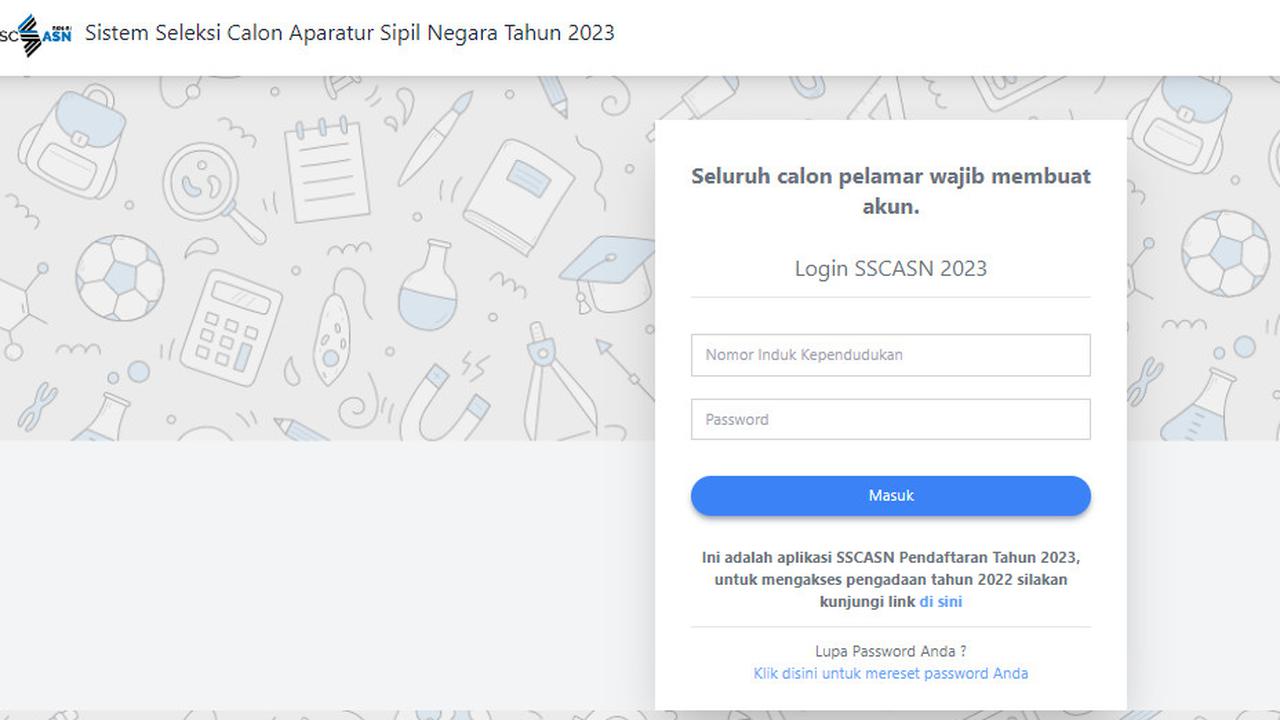Open the 'di sini' link for 2022 registration
This screenshot has height=720, width=1280.
coord(941,601)
